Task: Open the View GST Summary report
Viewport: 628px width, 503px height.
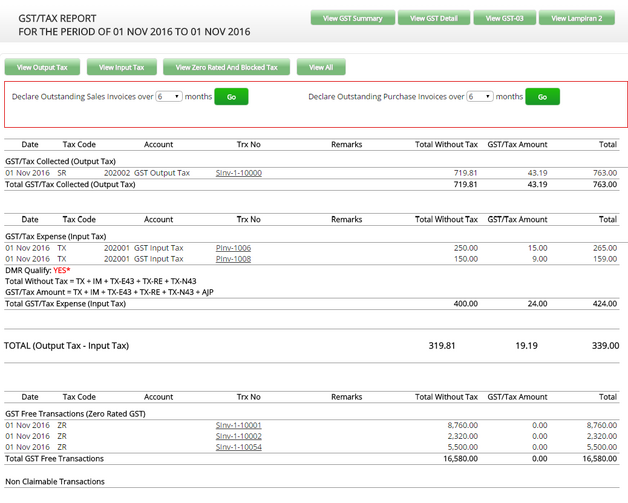Action: [x=352, y=18]
